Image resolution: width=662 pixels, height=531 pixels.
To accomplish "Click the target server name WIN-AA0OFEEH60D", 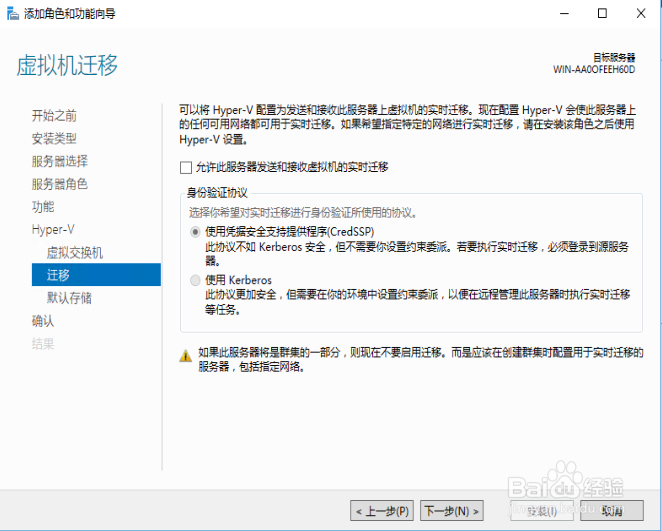I will click(594, 70).
